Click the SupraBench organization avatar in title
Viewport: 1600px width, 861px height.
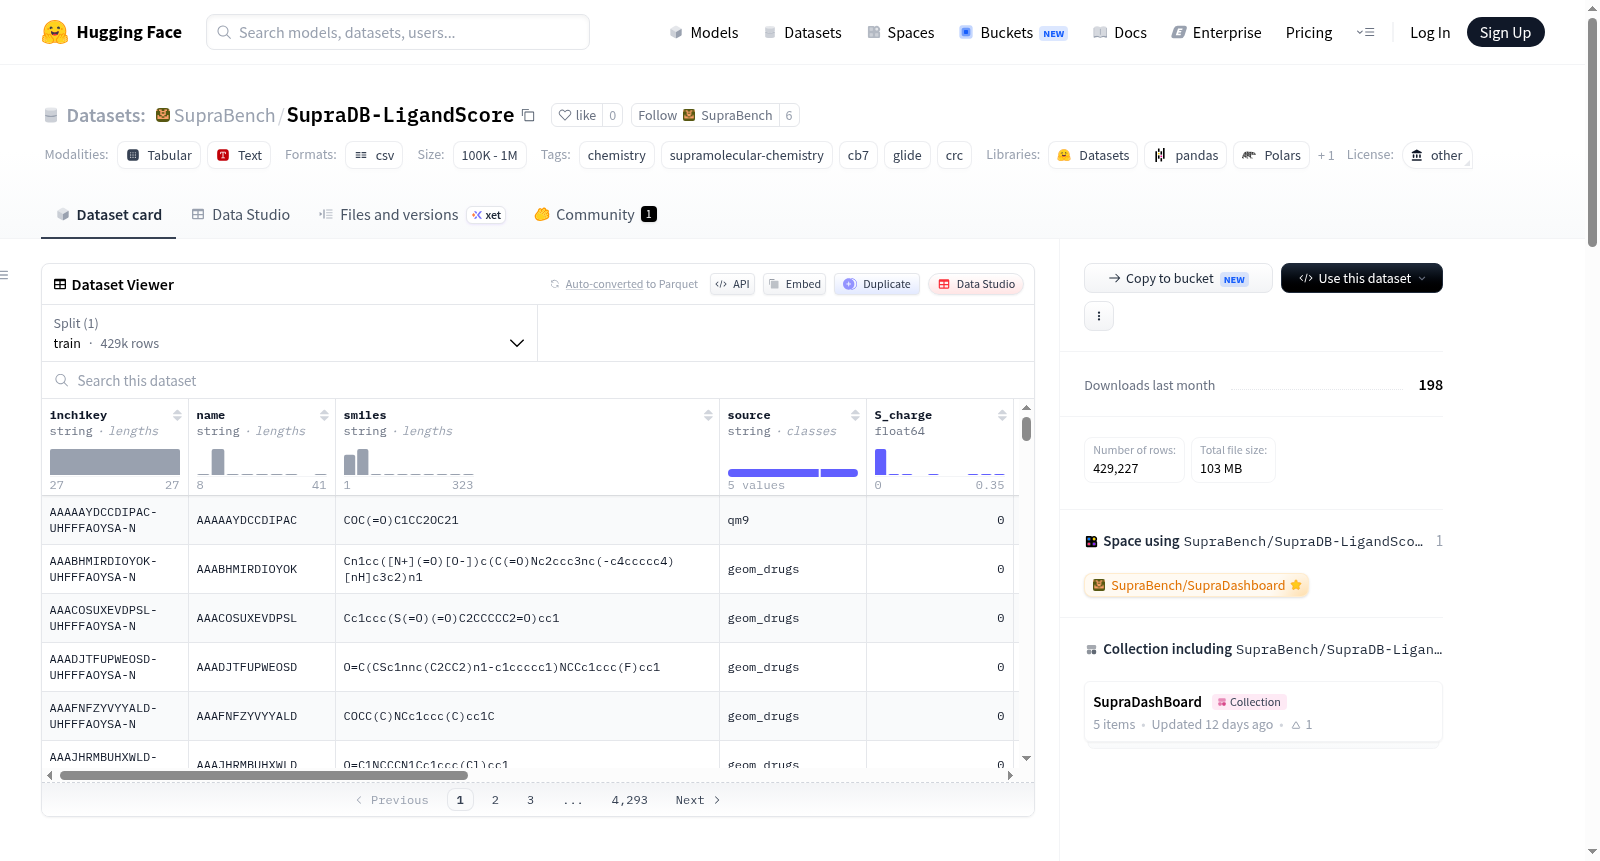(x=163, y=115)
